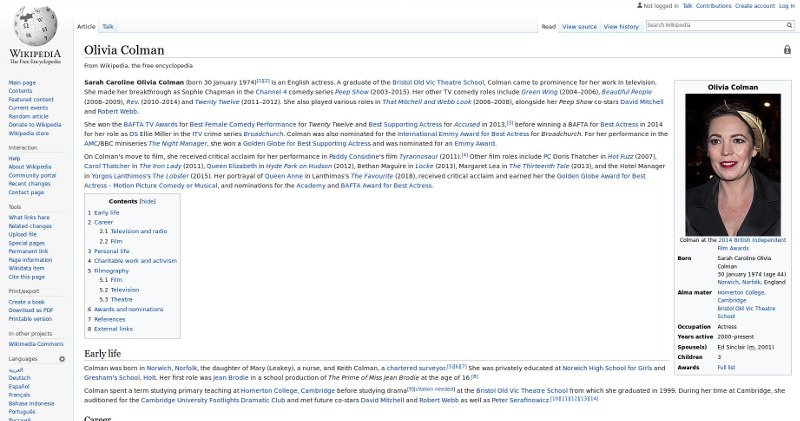Switch to the Talk tab
Viewport: 800px width, 421px height.
coord(108,27)
